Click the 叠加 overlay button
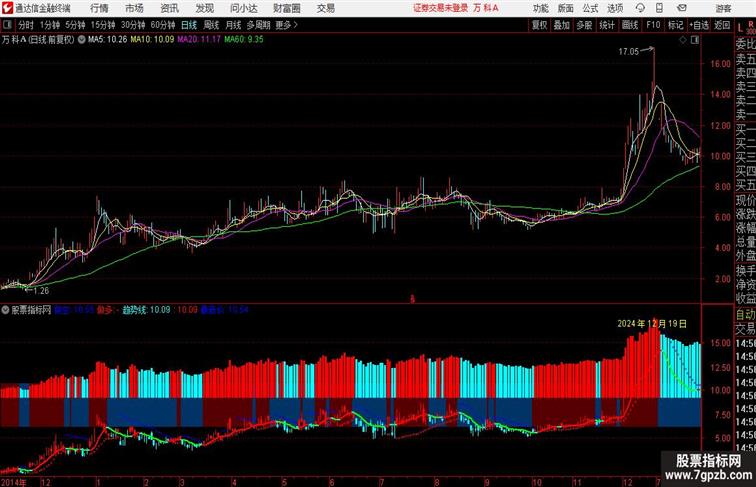This screenshot has height=487, width=756. [x=562, y=25]
